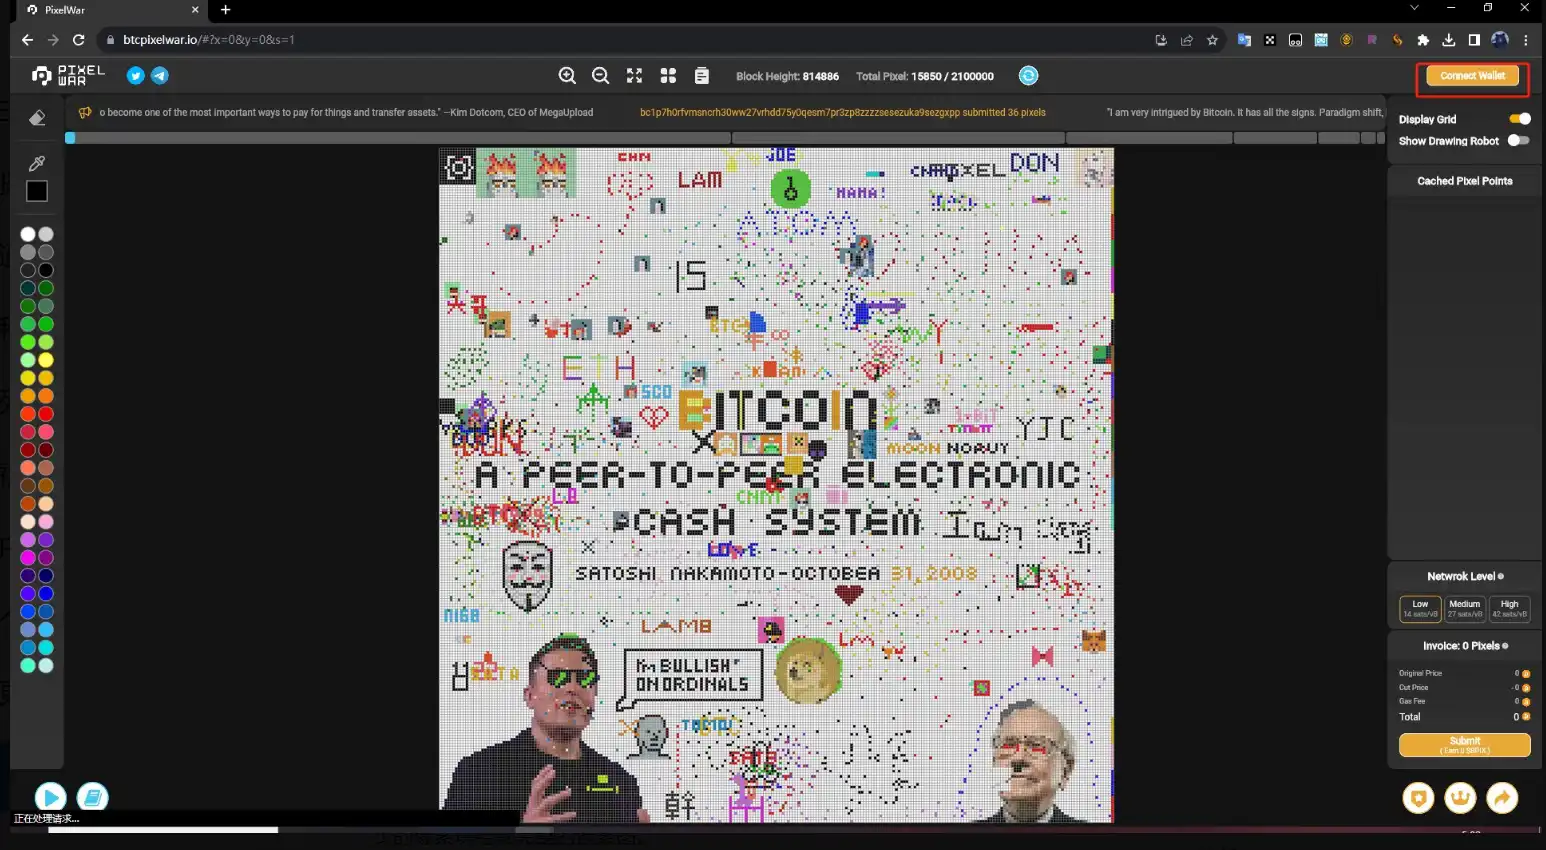Submit the pixel invoice
1546x850 pixels.
[1464, 745]
